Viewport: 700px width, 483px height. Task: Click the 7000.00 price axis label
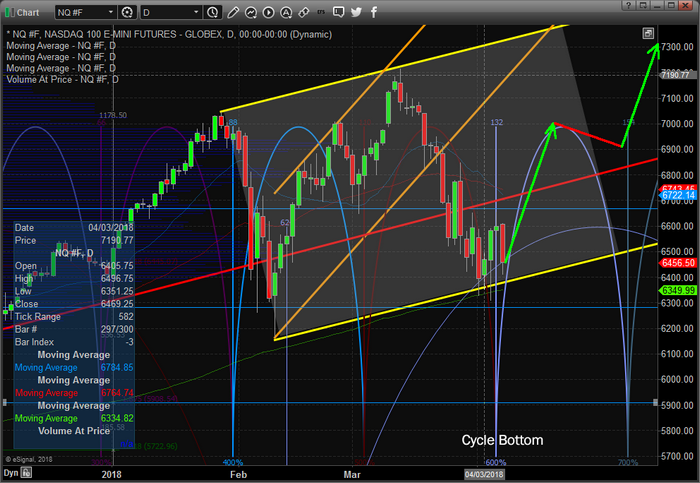677,124
